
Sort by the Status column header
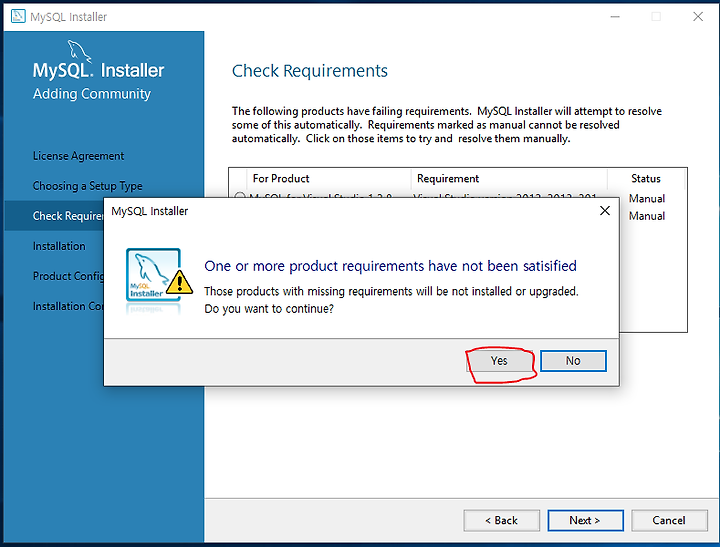(x=646, y=179)
